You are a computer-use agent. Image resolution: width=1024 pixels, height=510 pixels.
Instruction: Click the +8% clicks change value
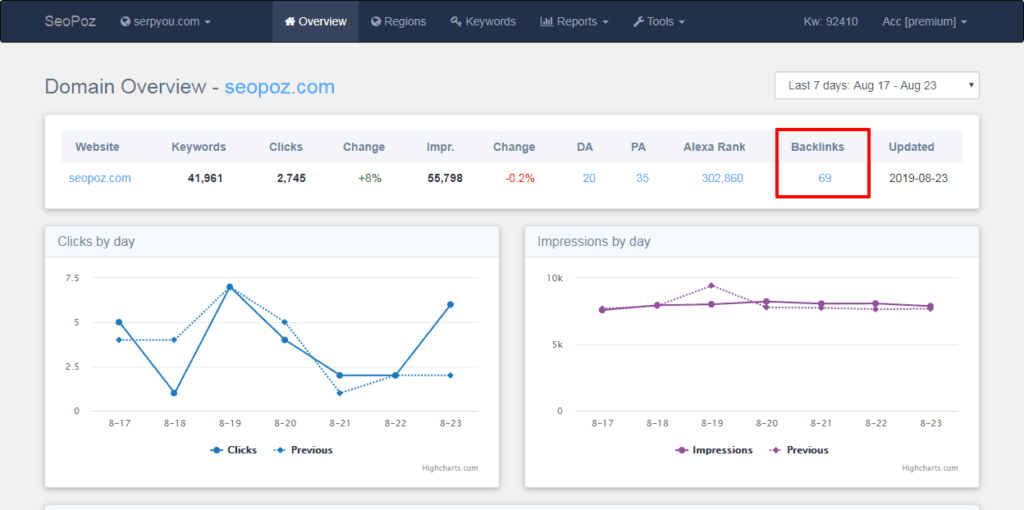coord(370,178)
